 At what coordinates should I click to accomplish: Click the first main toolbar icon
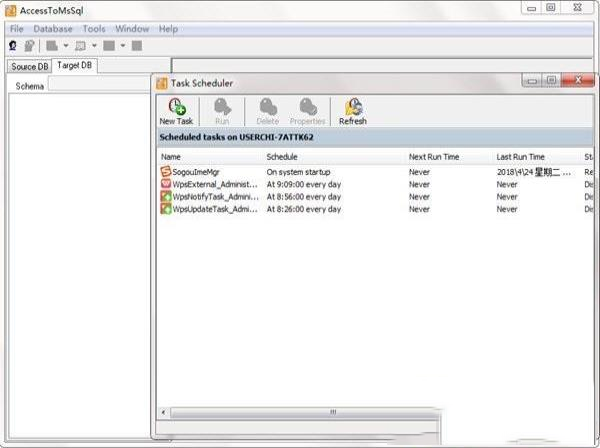click(x=13, y=46)
